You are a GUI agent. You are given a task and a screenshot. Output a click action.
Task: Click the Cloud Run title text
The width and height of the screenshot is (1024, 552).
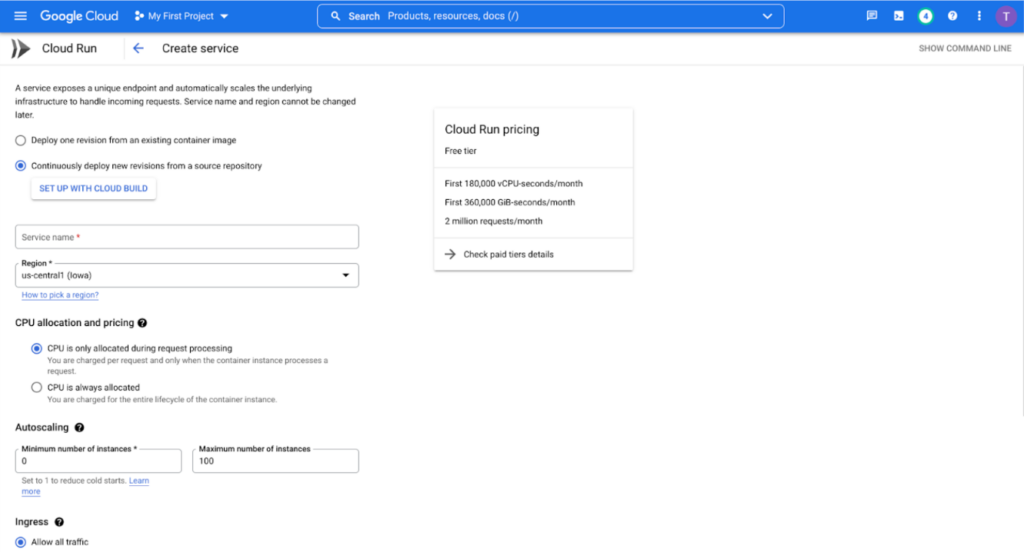pos(69,48)
